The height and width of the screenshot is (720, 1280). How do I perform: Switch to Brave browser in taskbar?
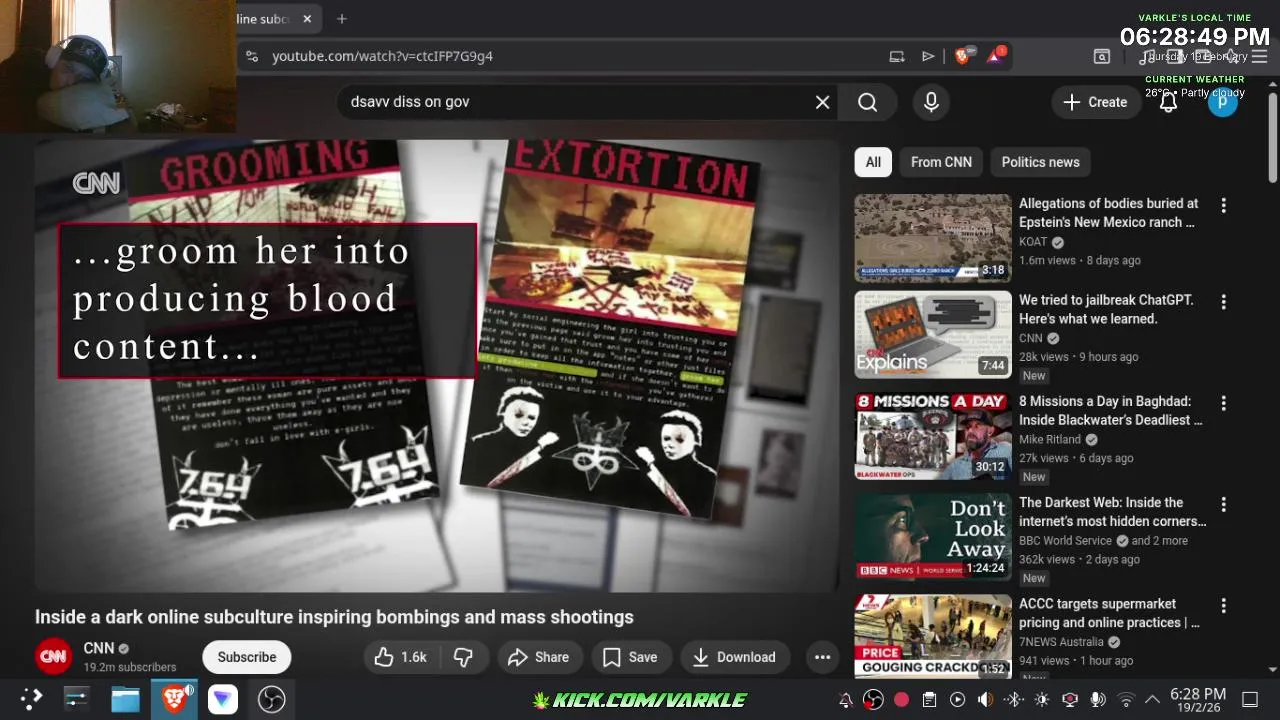coord(174,699)
